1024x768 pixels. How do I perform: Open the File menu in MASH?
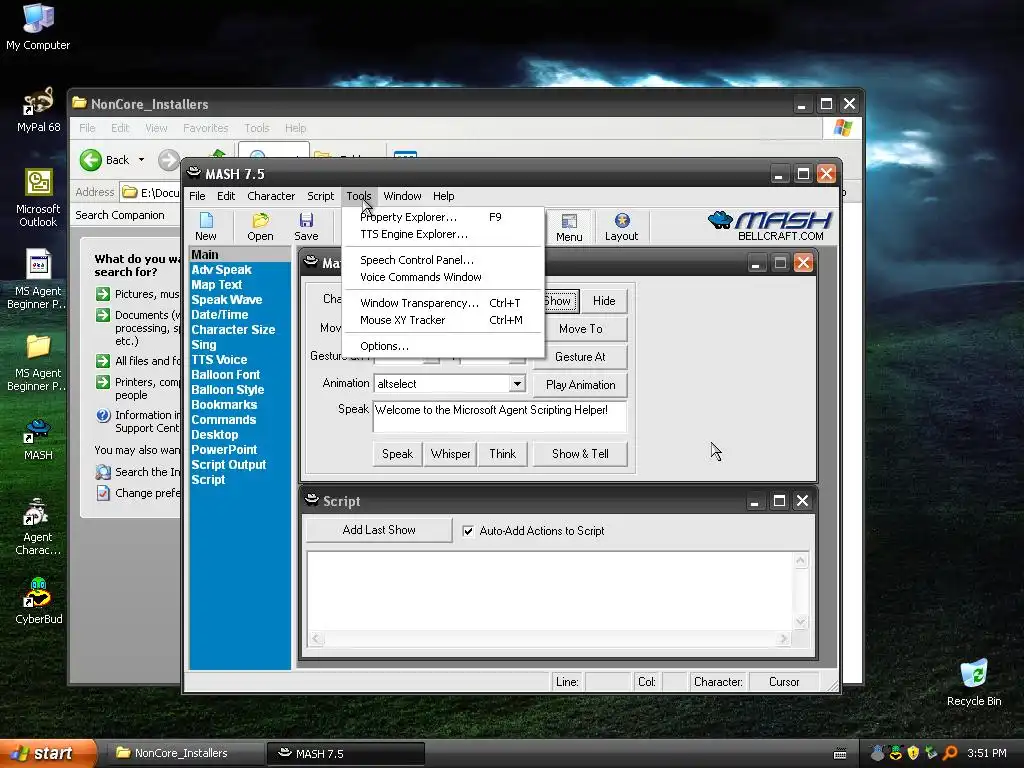(x=197, y=196)
